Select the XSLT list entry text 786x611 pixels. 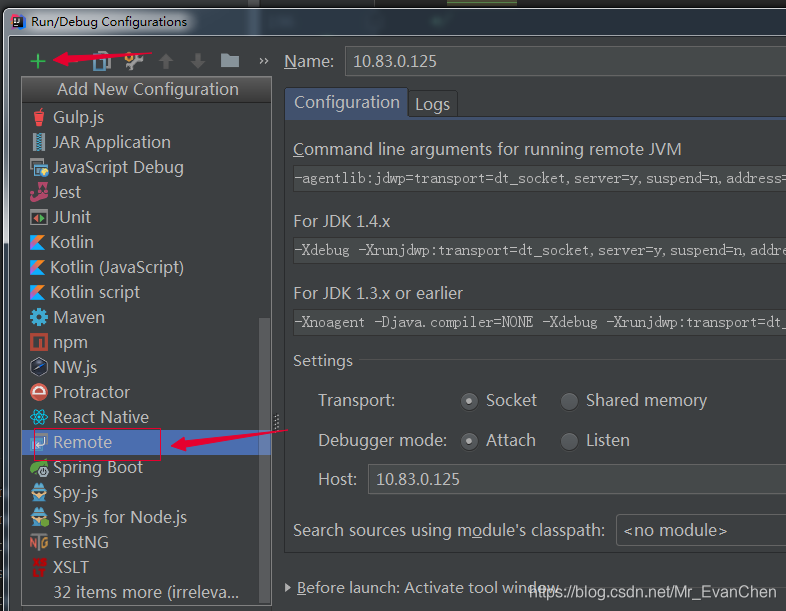(x=71, y=567)
